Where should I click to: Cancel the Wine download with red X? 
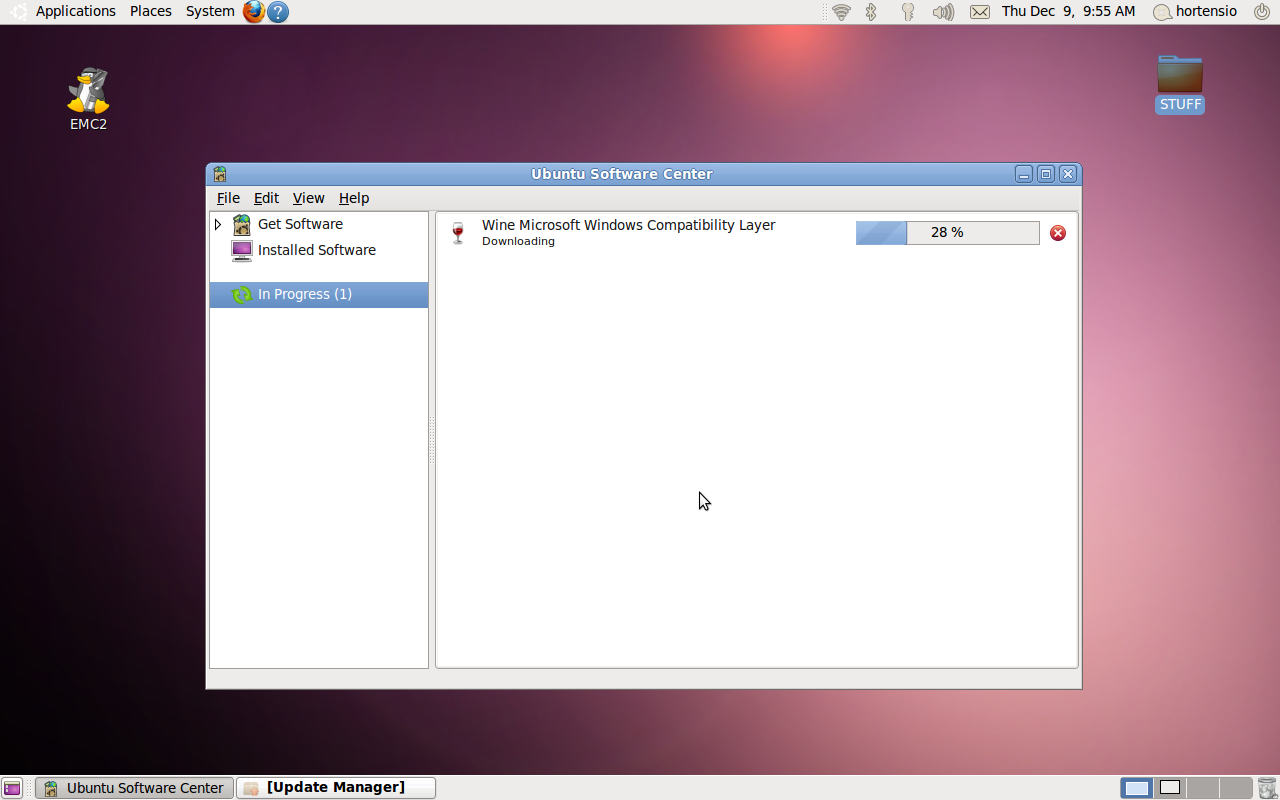click(x=1058, y=233)
